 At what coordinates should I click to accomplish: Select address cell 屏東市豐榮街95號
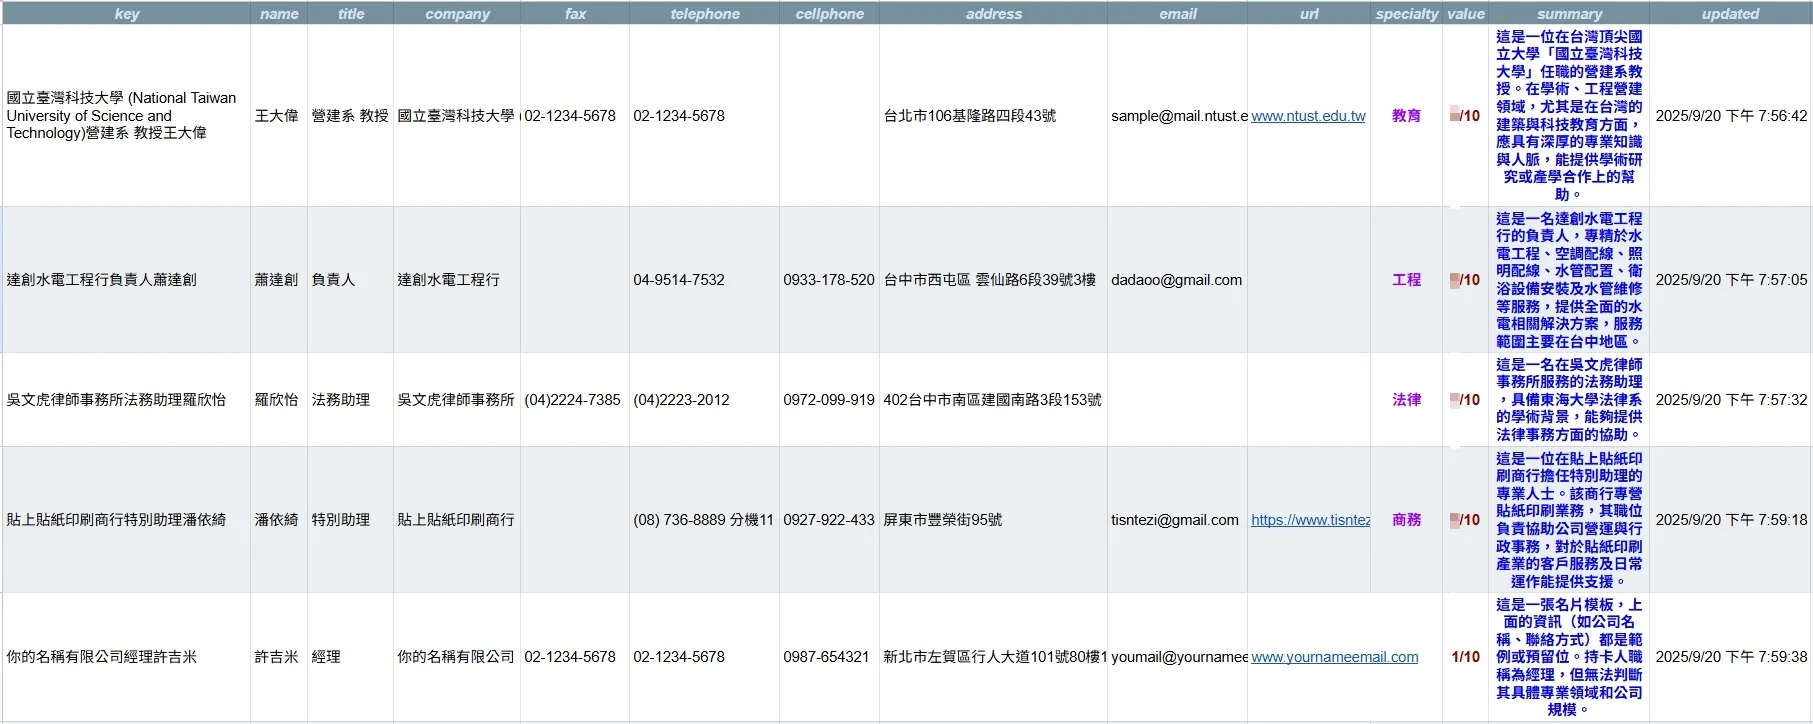click(x=993, y=520)
